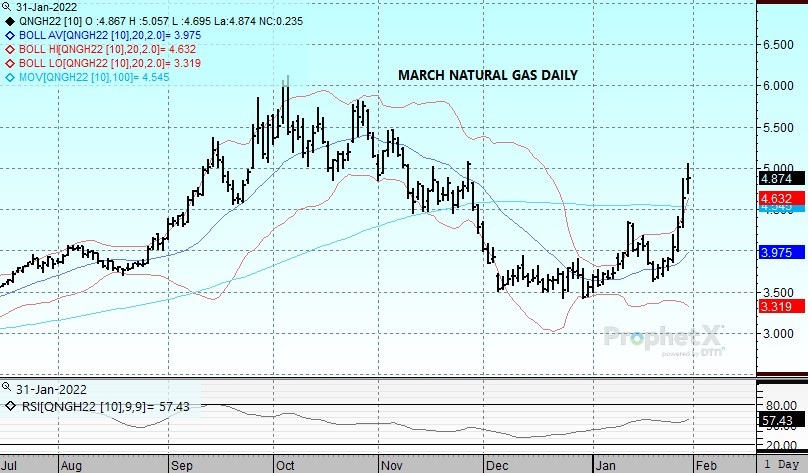Click the red 3.319 lower band label

coord(777,307)
